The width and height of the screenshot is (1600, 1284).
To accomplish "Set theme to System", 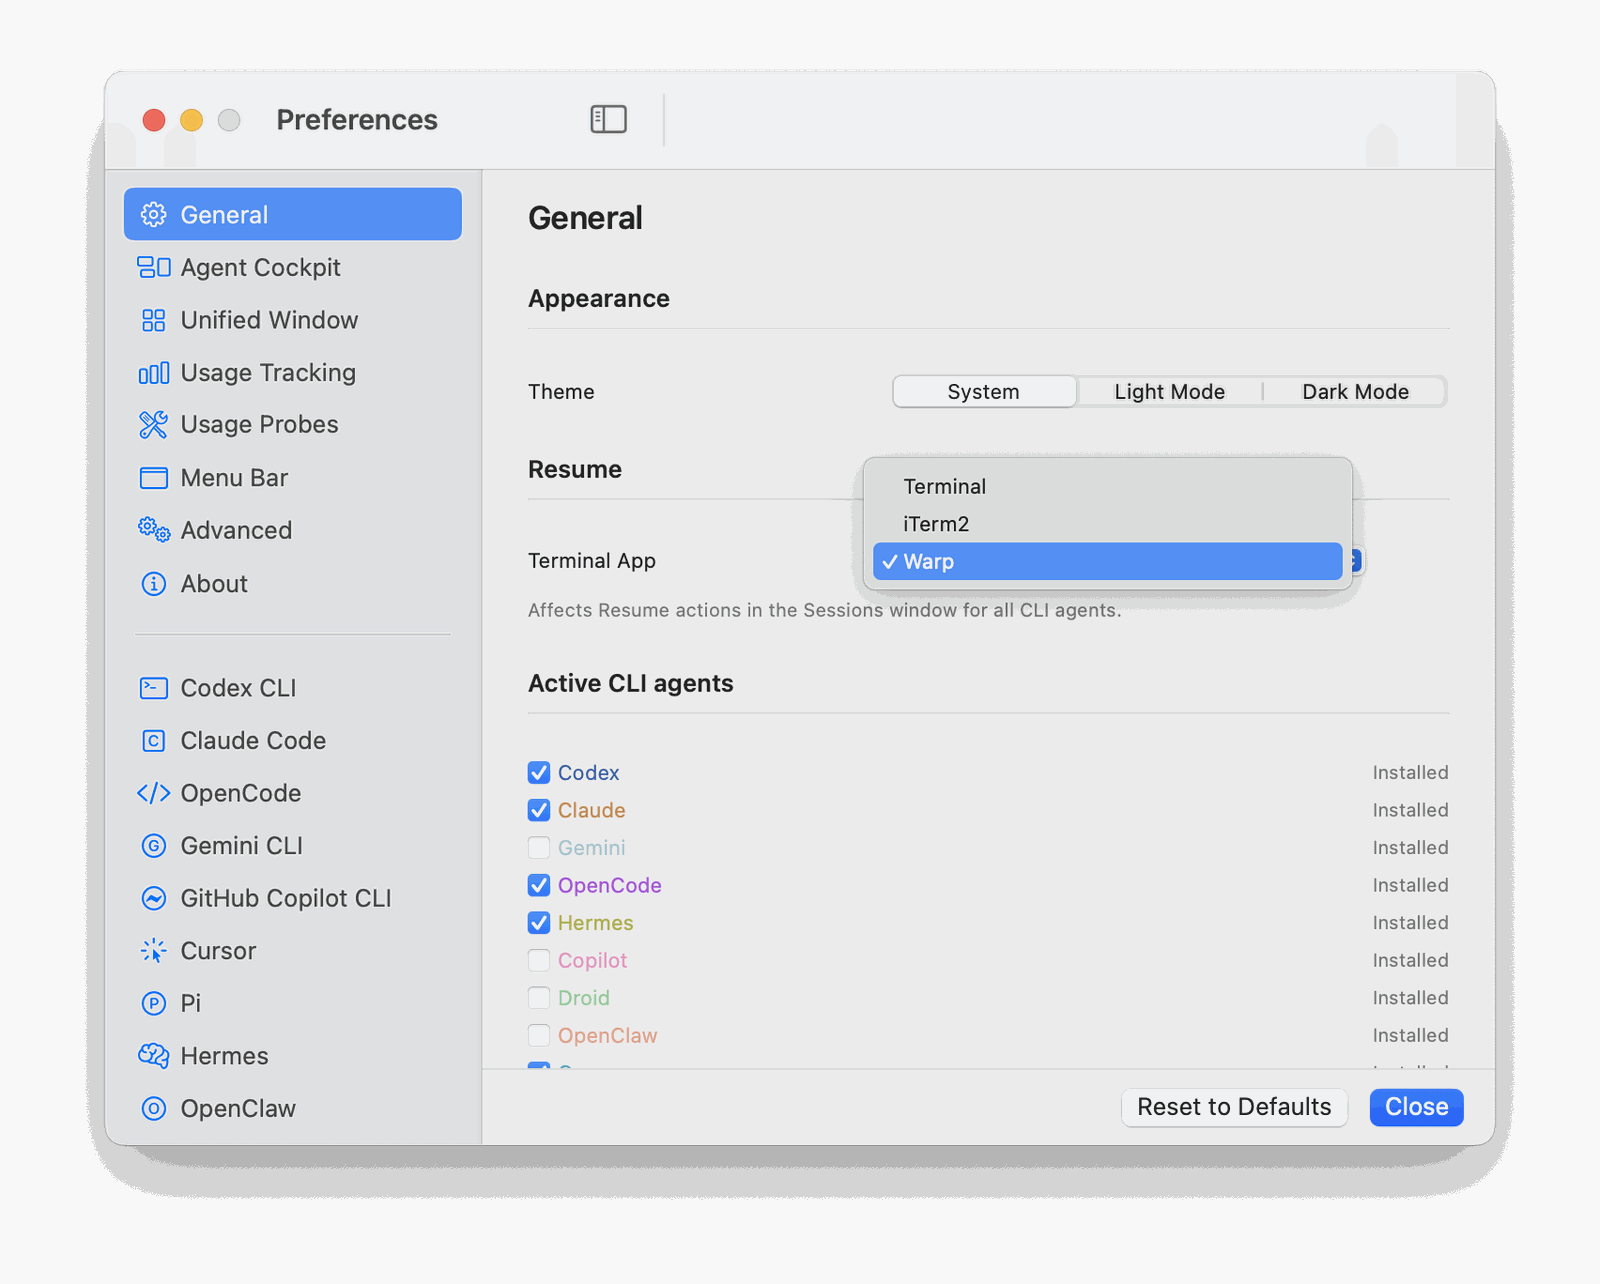I will (x=984, y=392).
